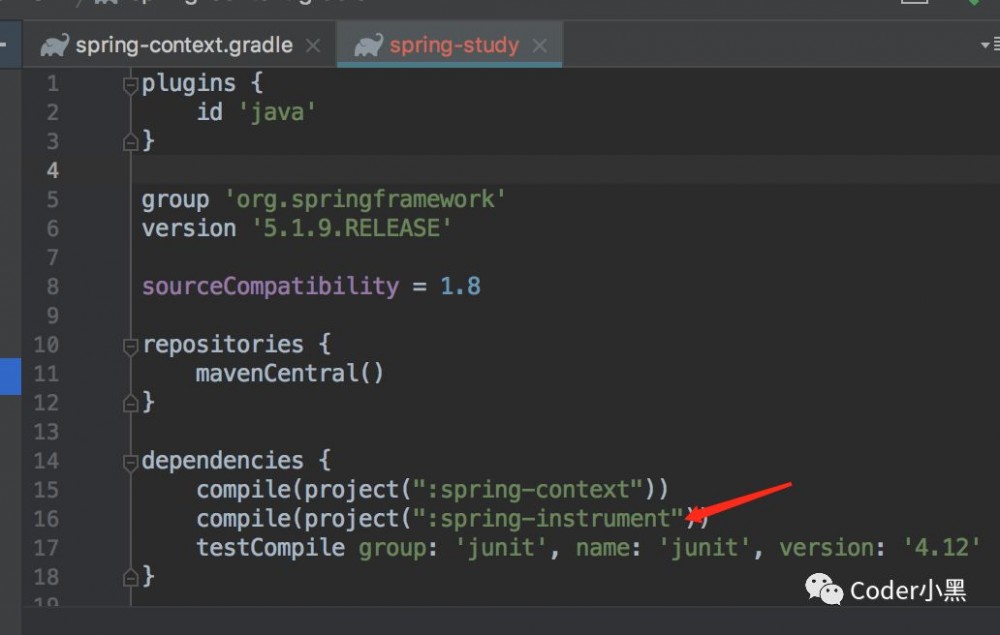The width and height of the screenshot is (1000, 635).
Task: Collapse the dependencies block fold marker
Action: [130, 462]
